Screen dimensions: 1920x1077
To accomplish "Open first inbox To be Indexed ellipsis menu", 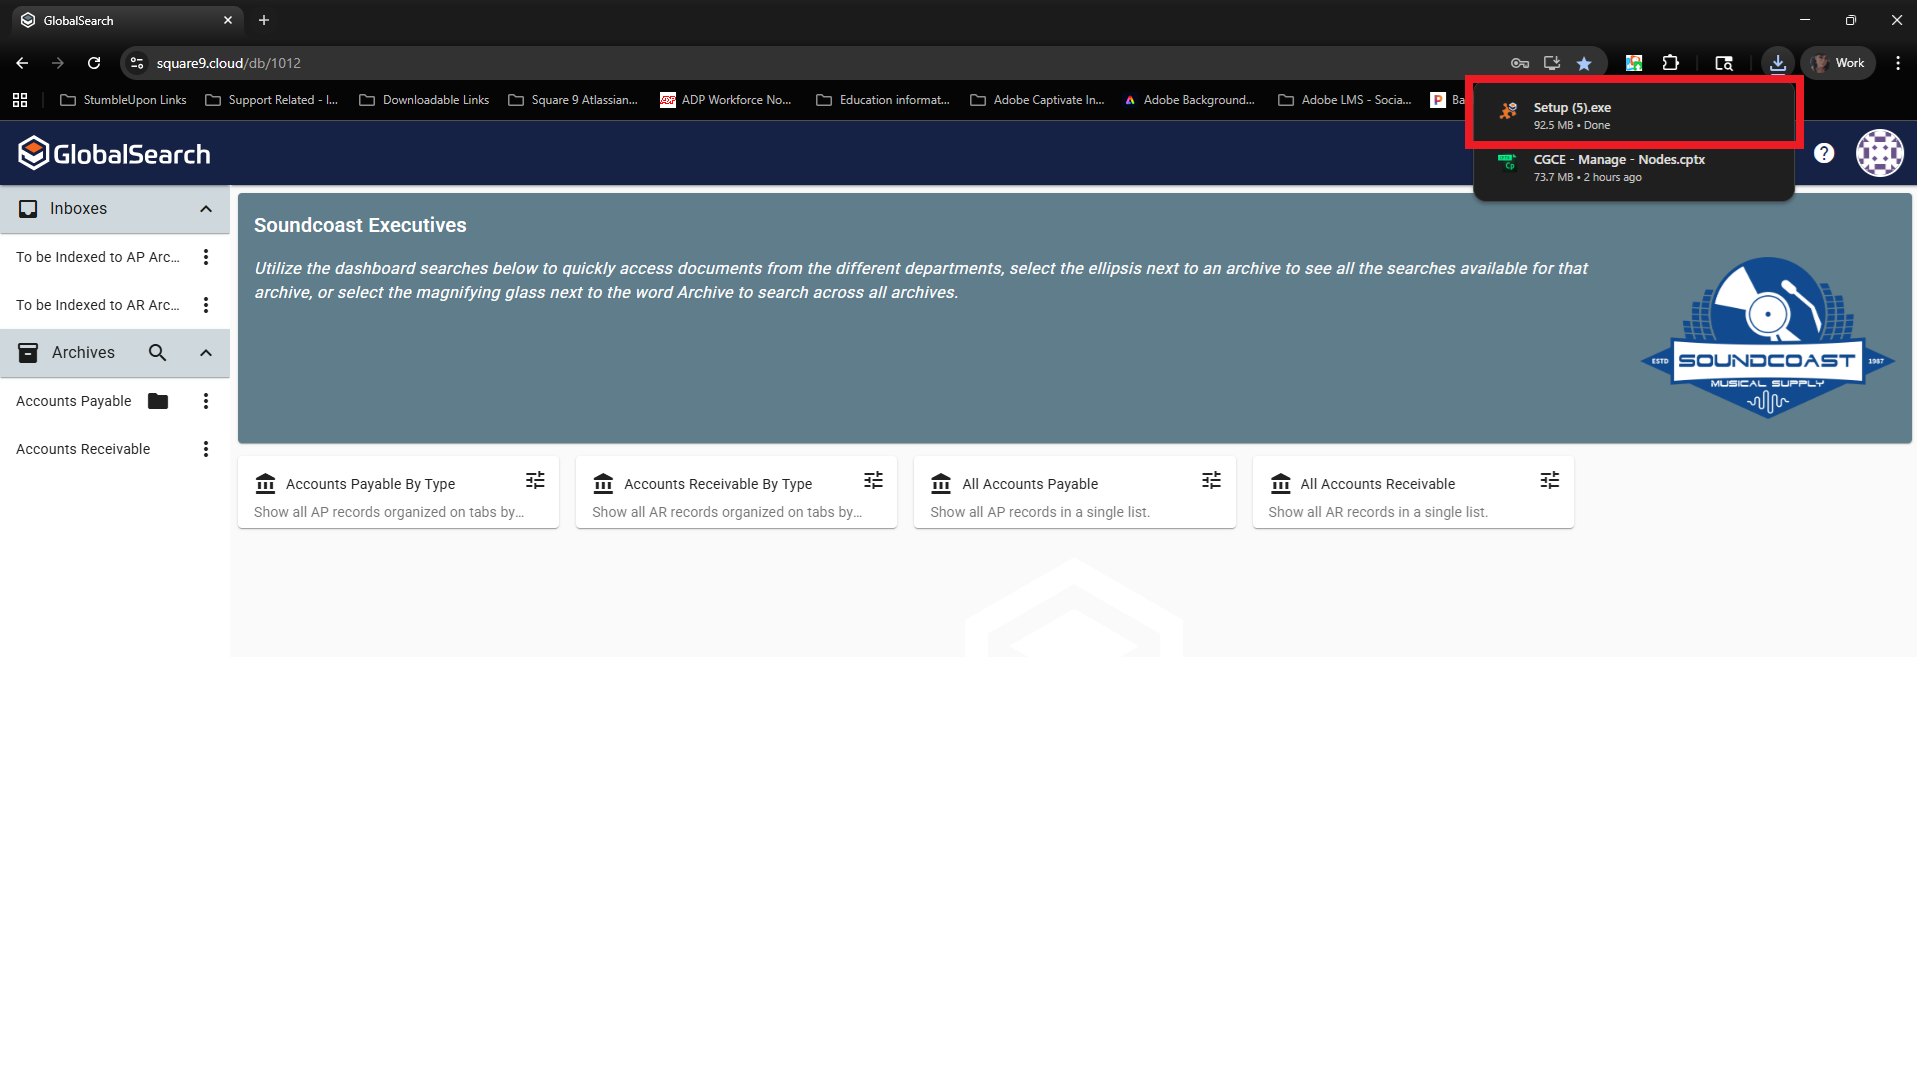I will pyautogui.click(x=206, y=257).
